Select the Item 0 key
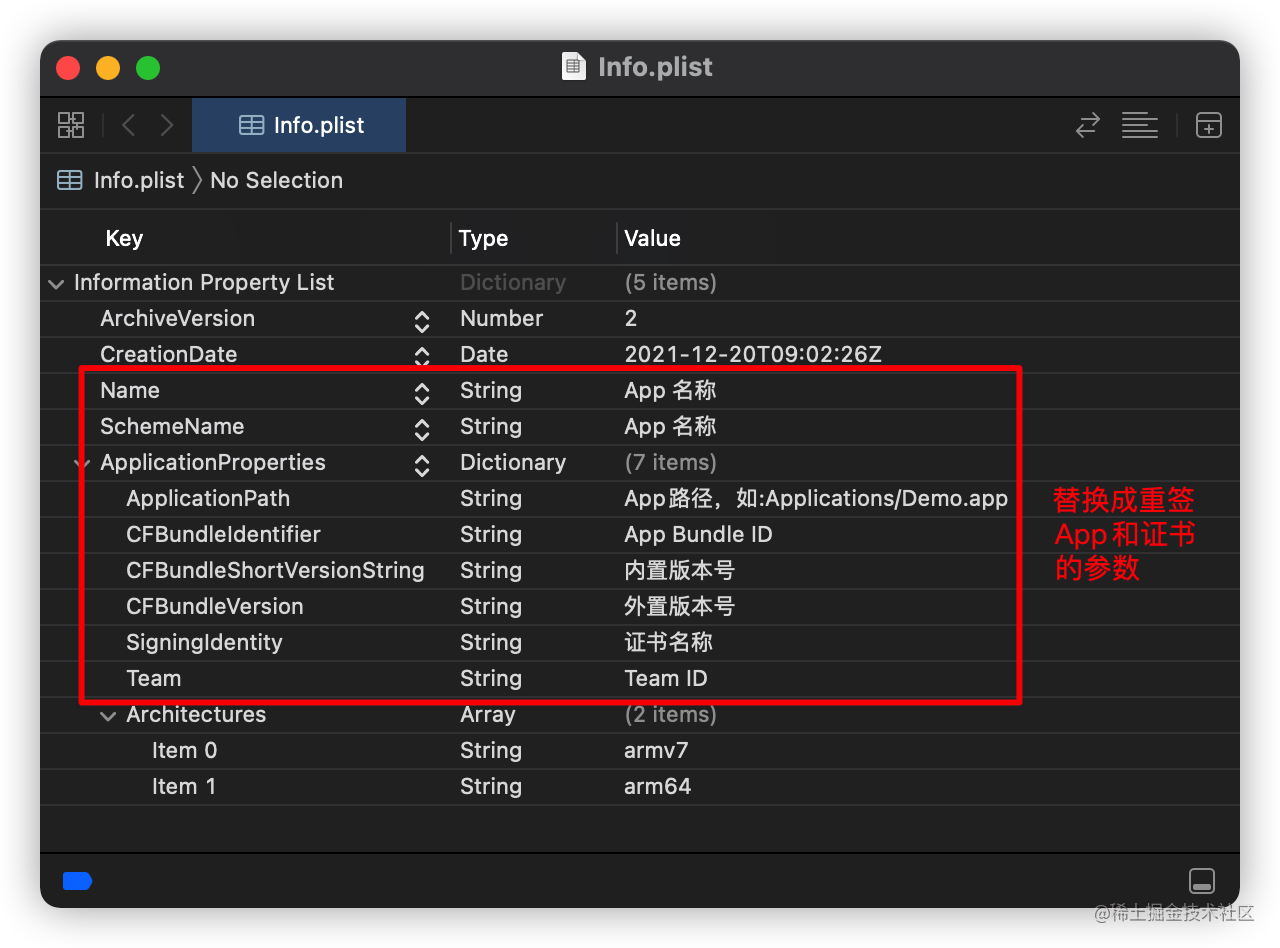 point(184,750)
